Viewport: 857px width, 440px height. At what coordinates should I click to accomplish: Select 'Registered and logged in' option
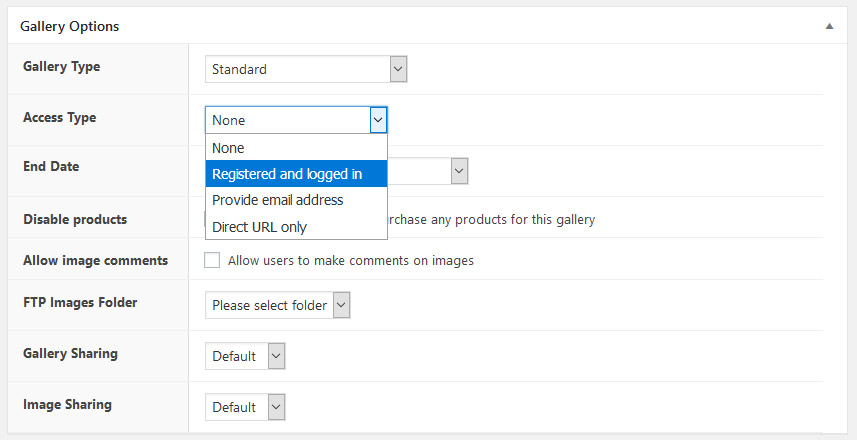pyautogui.click(x=296, y=174)
